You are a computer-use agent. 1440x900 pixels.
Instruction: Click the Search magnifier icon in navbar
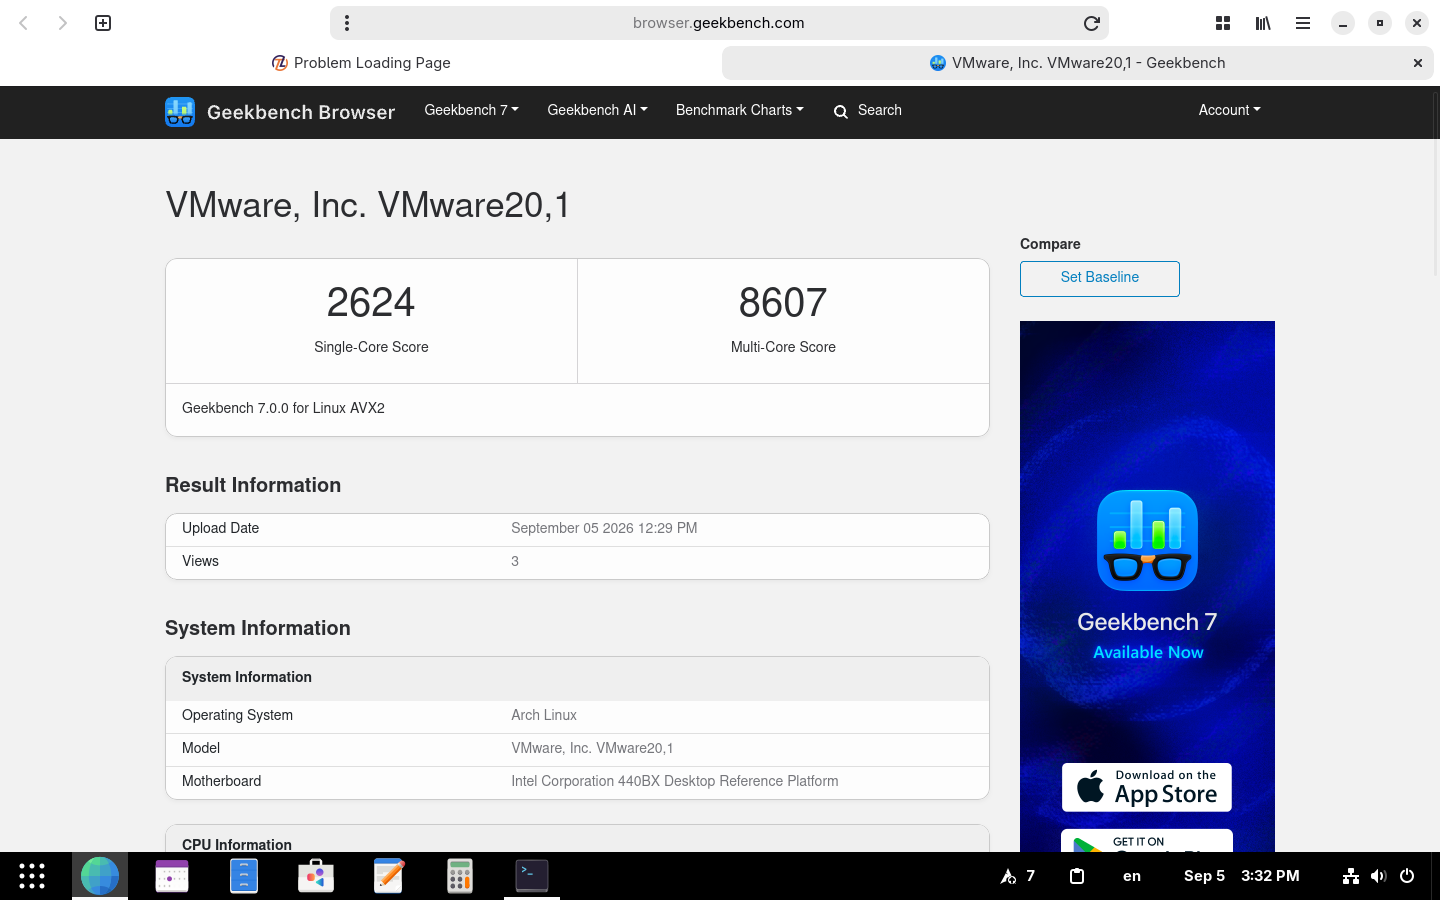[841, 112]
